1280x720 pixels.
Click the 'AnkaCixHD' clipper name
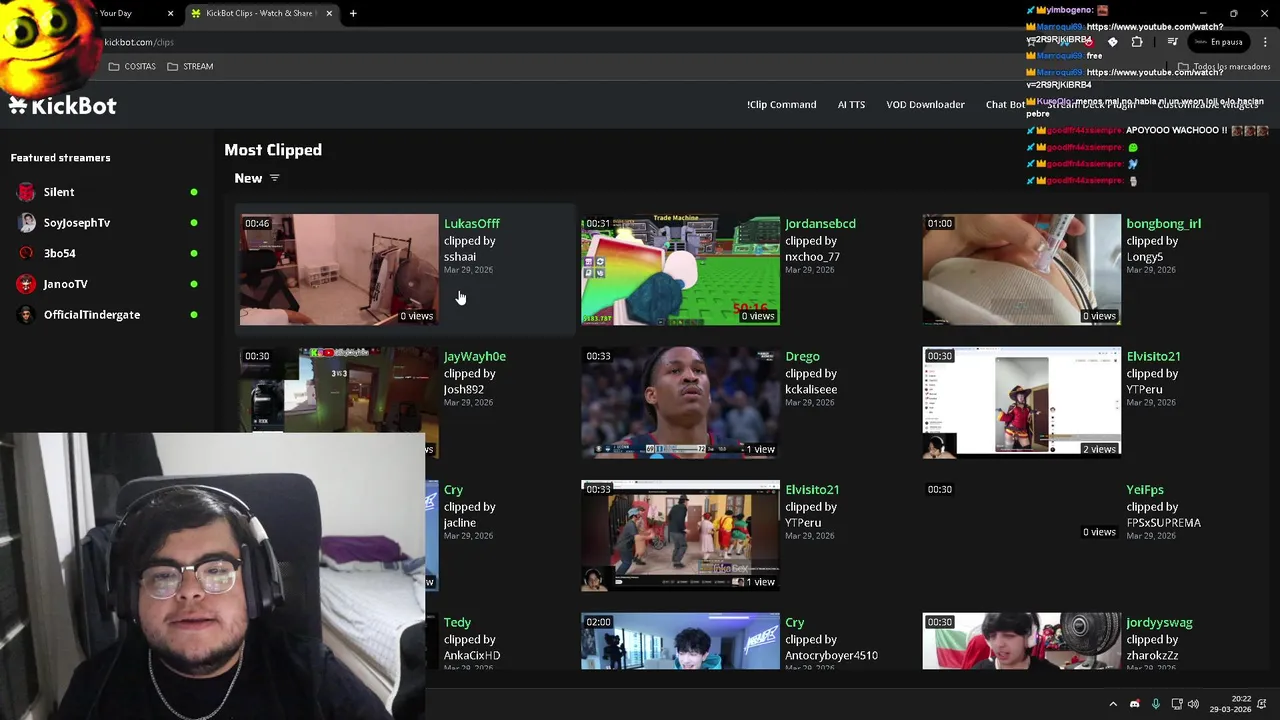[472, 656]
